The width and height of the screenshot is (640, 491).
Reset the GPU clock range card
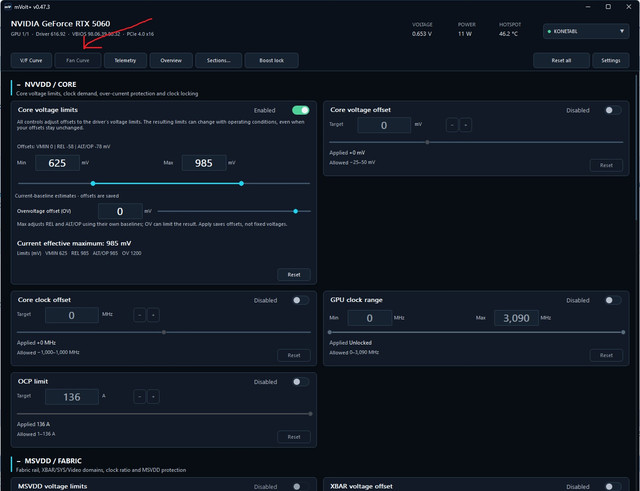[x=606, y=355]
